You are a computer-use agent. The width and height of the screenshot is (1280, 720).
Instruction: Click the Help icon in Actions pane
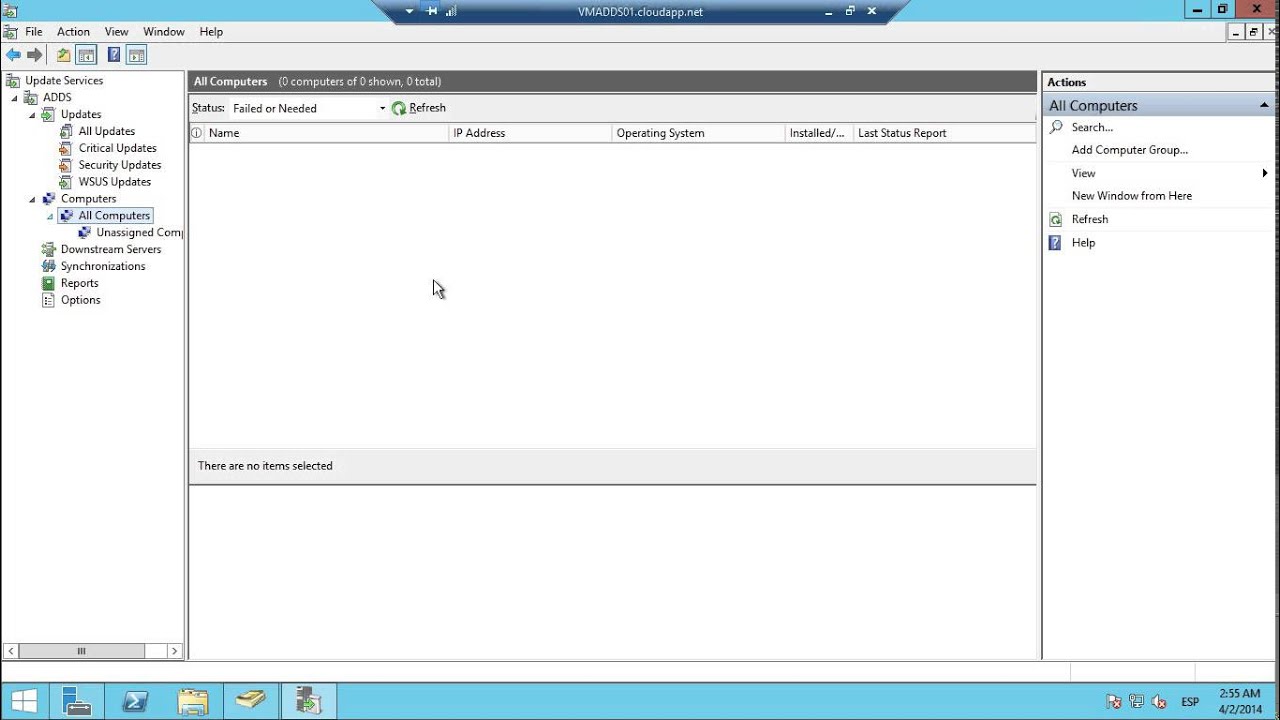coord(1055,242)
